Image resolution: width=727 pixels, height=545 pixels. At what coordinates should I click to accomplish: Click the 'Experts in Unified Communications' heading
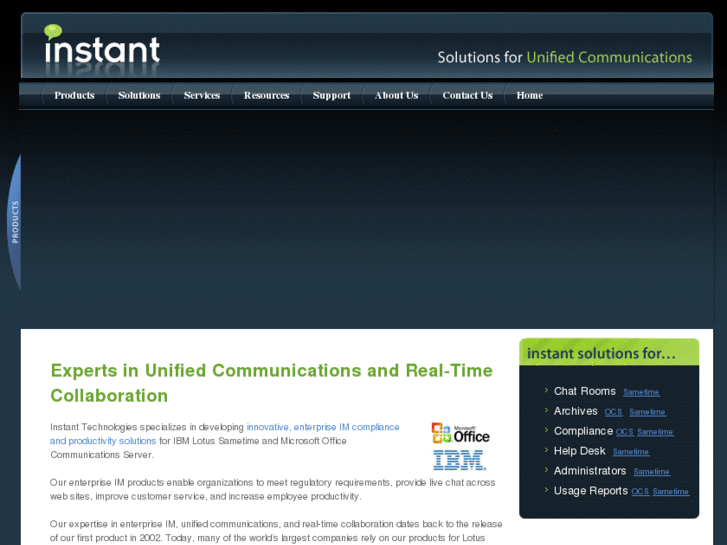(x=271, y=383)
